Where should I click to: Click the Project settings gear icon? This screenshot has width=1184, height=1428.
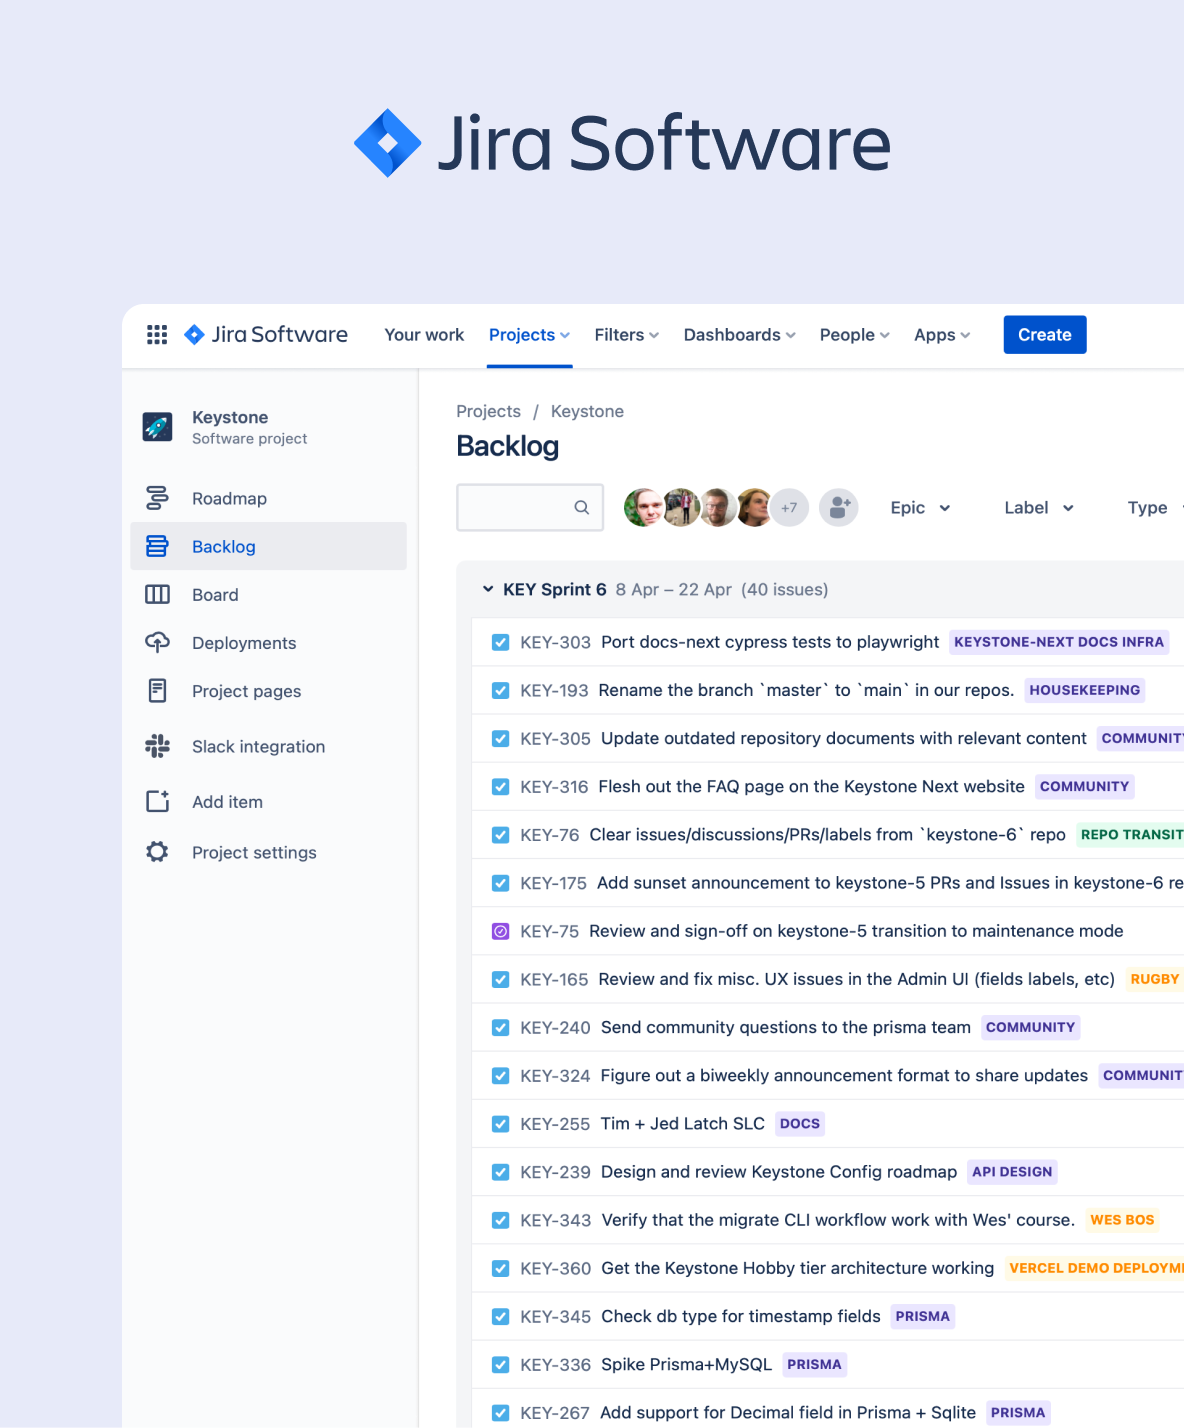pyautogui.click(x=157, y=852)
